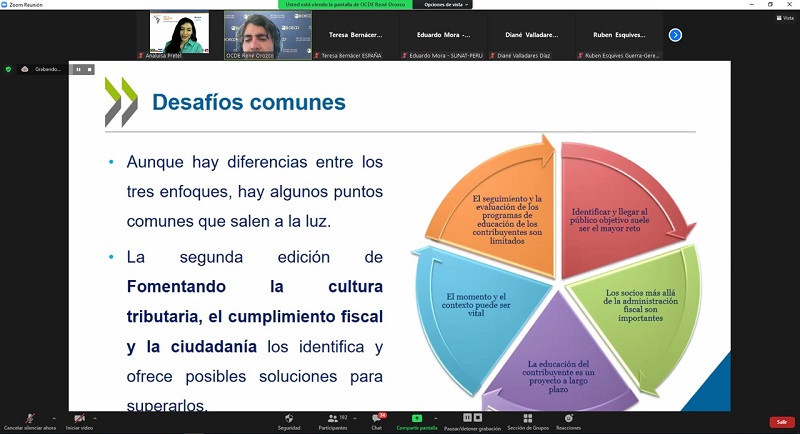Start video with the crossed-out camera icon
The width and height of the screenshot is (800, 434).
coord(79,418)
